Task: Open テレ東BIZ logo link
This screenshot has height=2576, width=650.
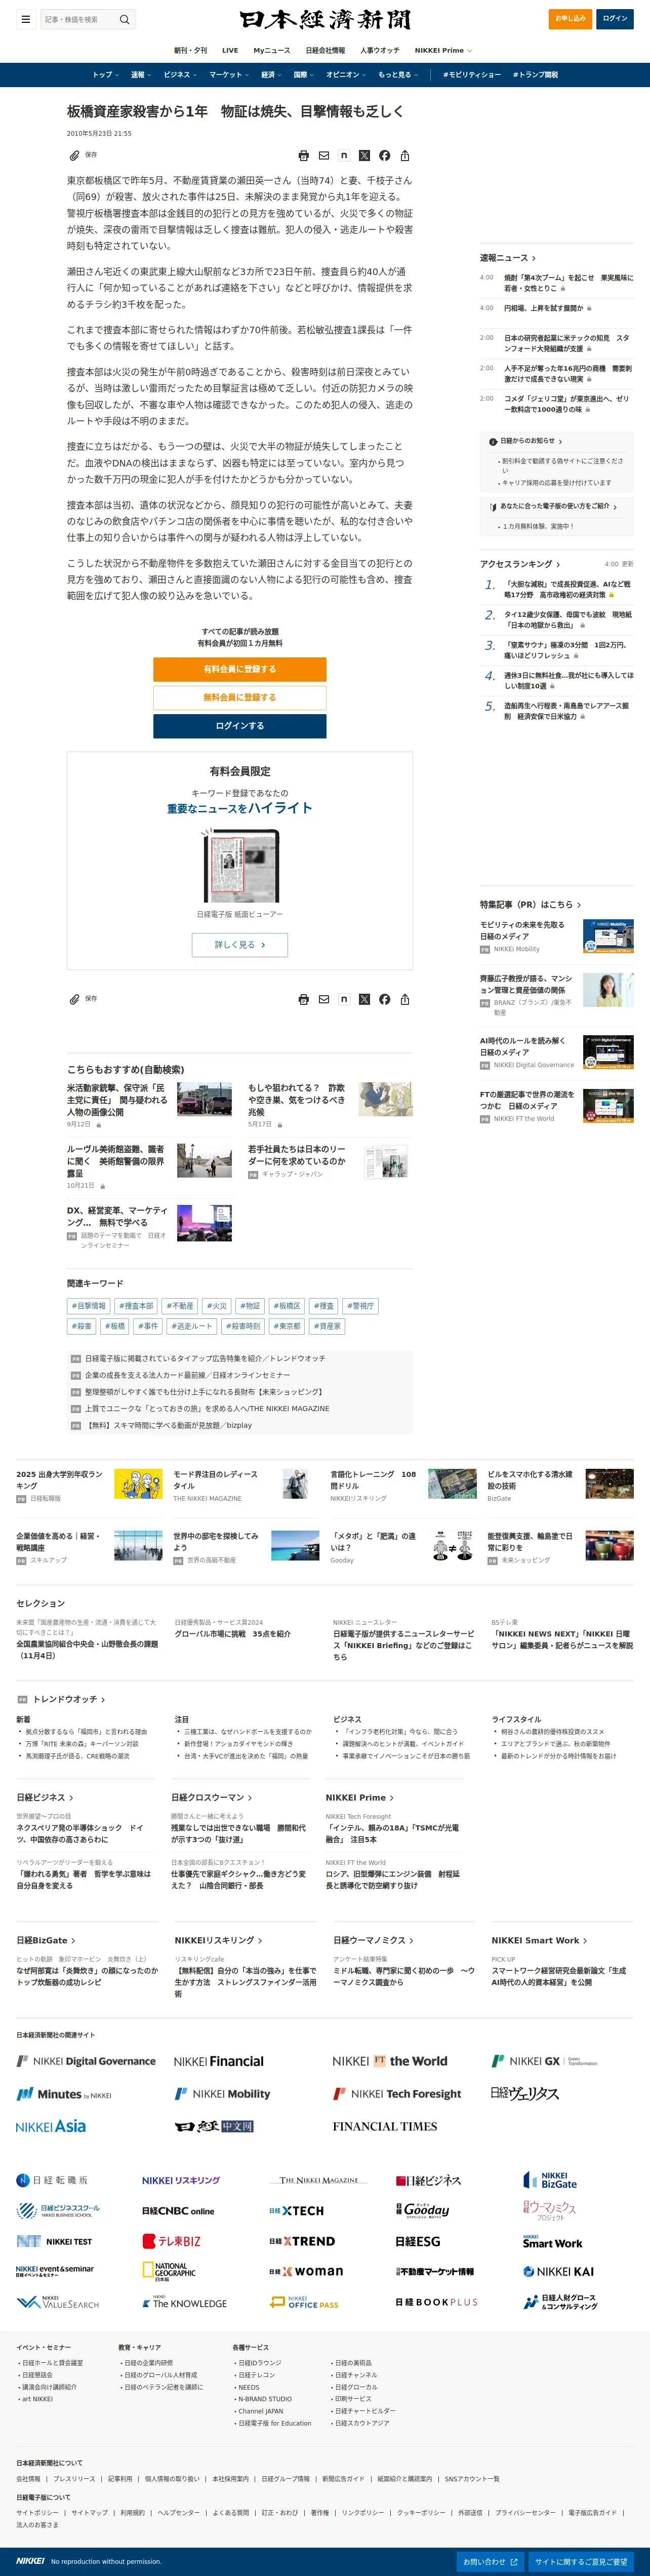Action: (171, 2241)
